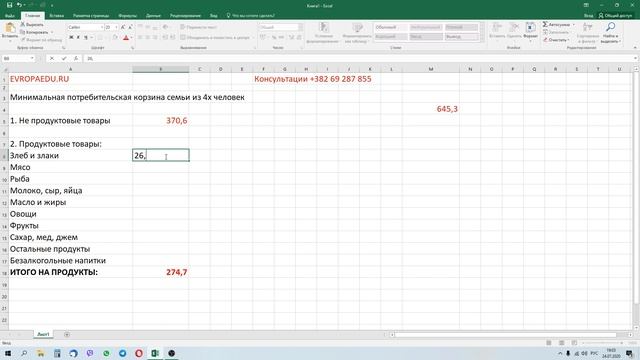Image resolution: width=640 pixels, height=360 pixels.
Task: Open the Файл tab
Action: 10,16
